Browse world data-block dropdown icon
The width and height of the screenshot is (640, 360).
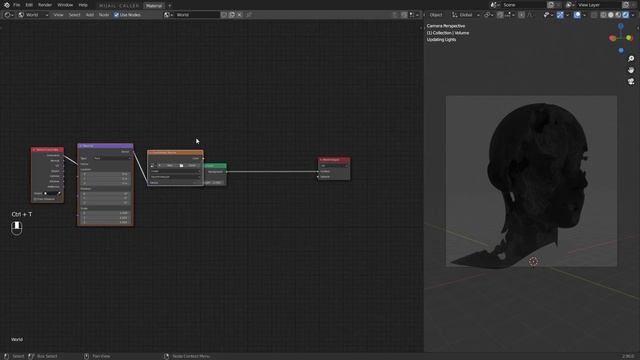pyautogui.click(x=167, y=15)
